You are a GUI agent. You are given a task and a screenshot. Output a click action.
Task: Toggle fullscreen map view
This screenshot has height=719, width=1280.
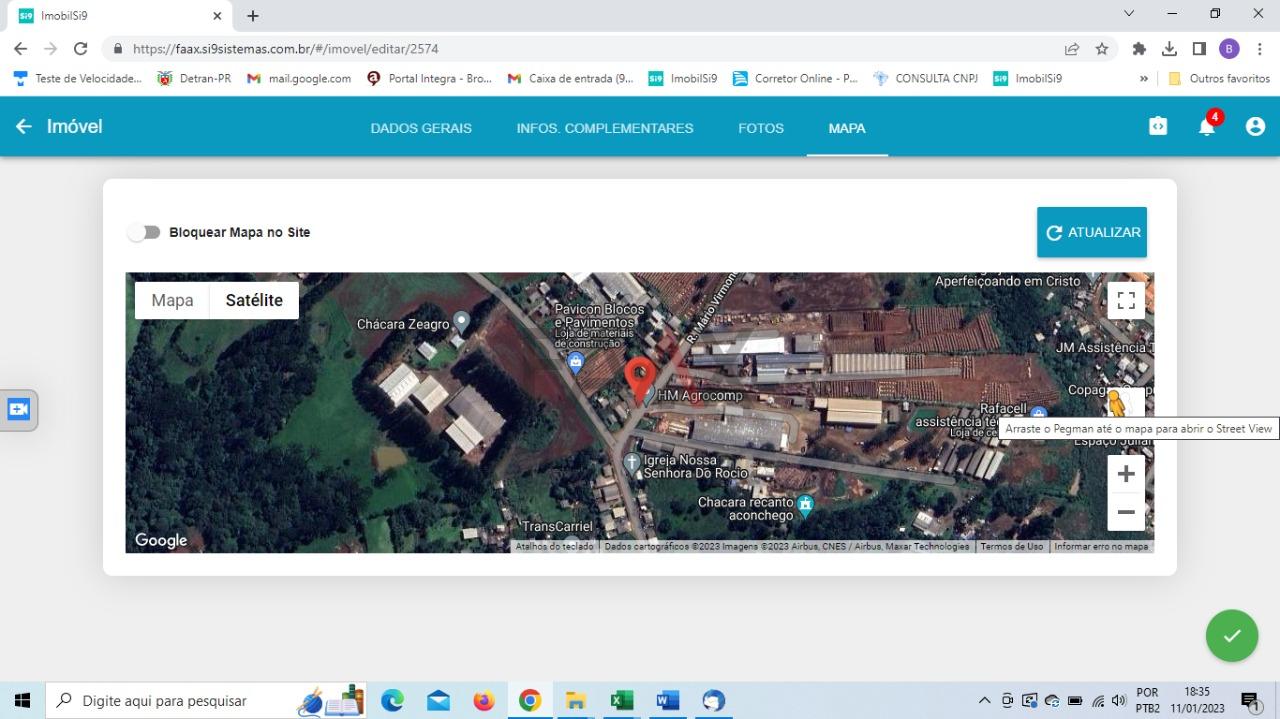pos(1126,300)
